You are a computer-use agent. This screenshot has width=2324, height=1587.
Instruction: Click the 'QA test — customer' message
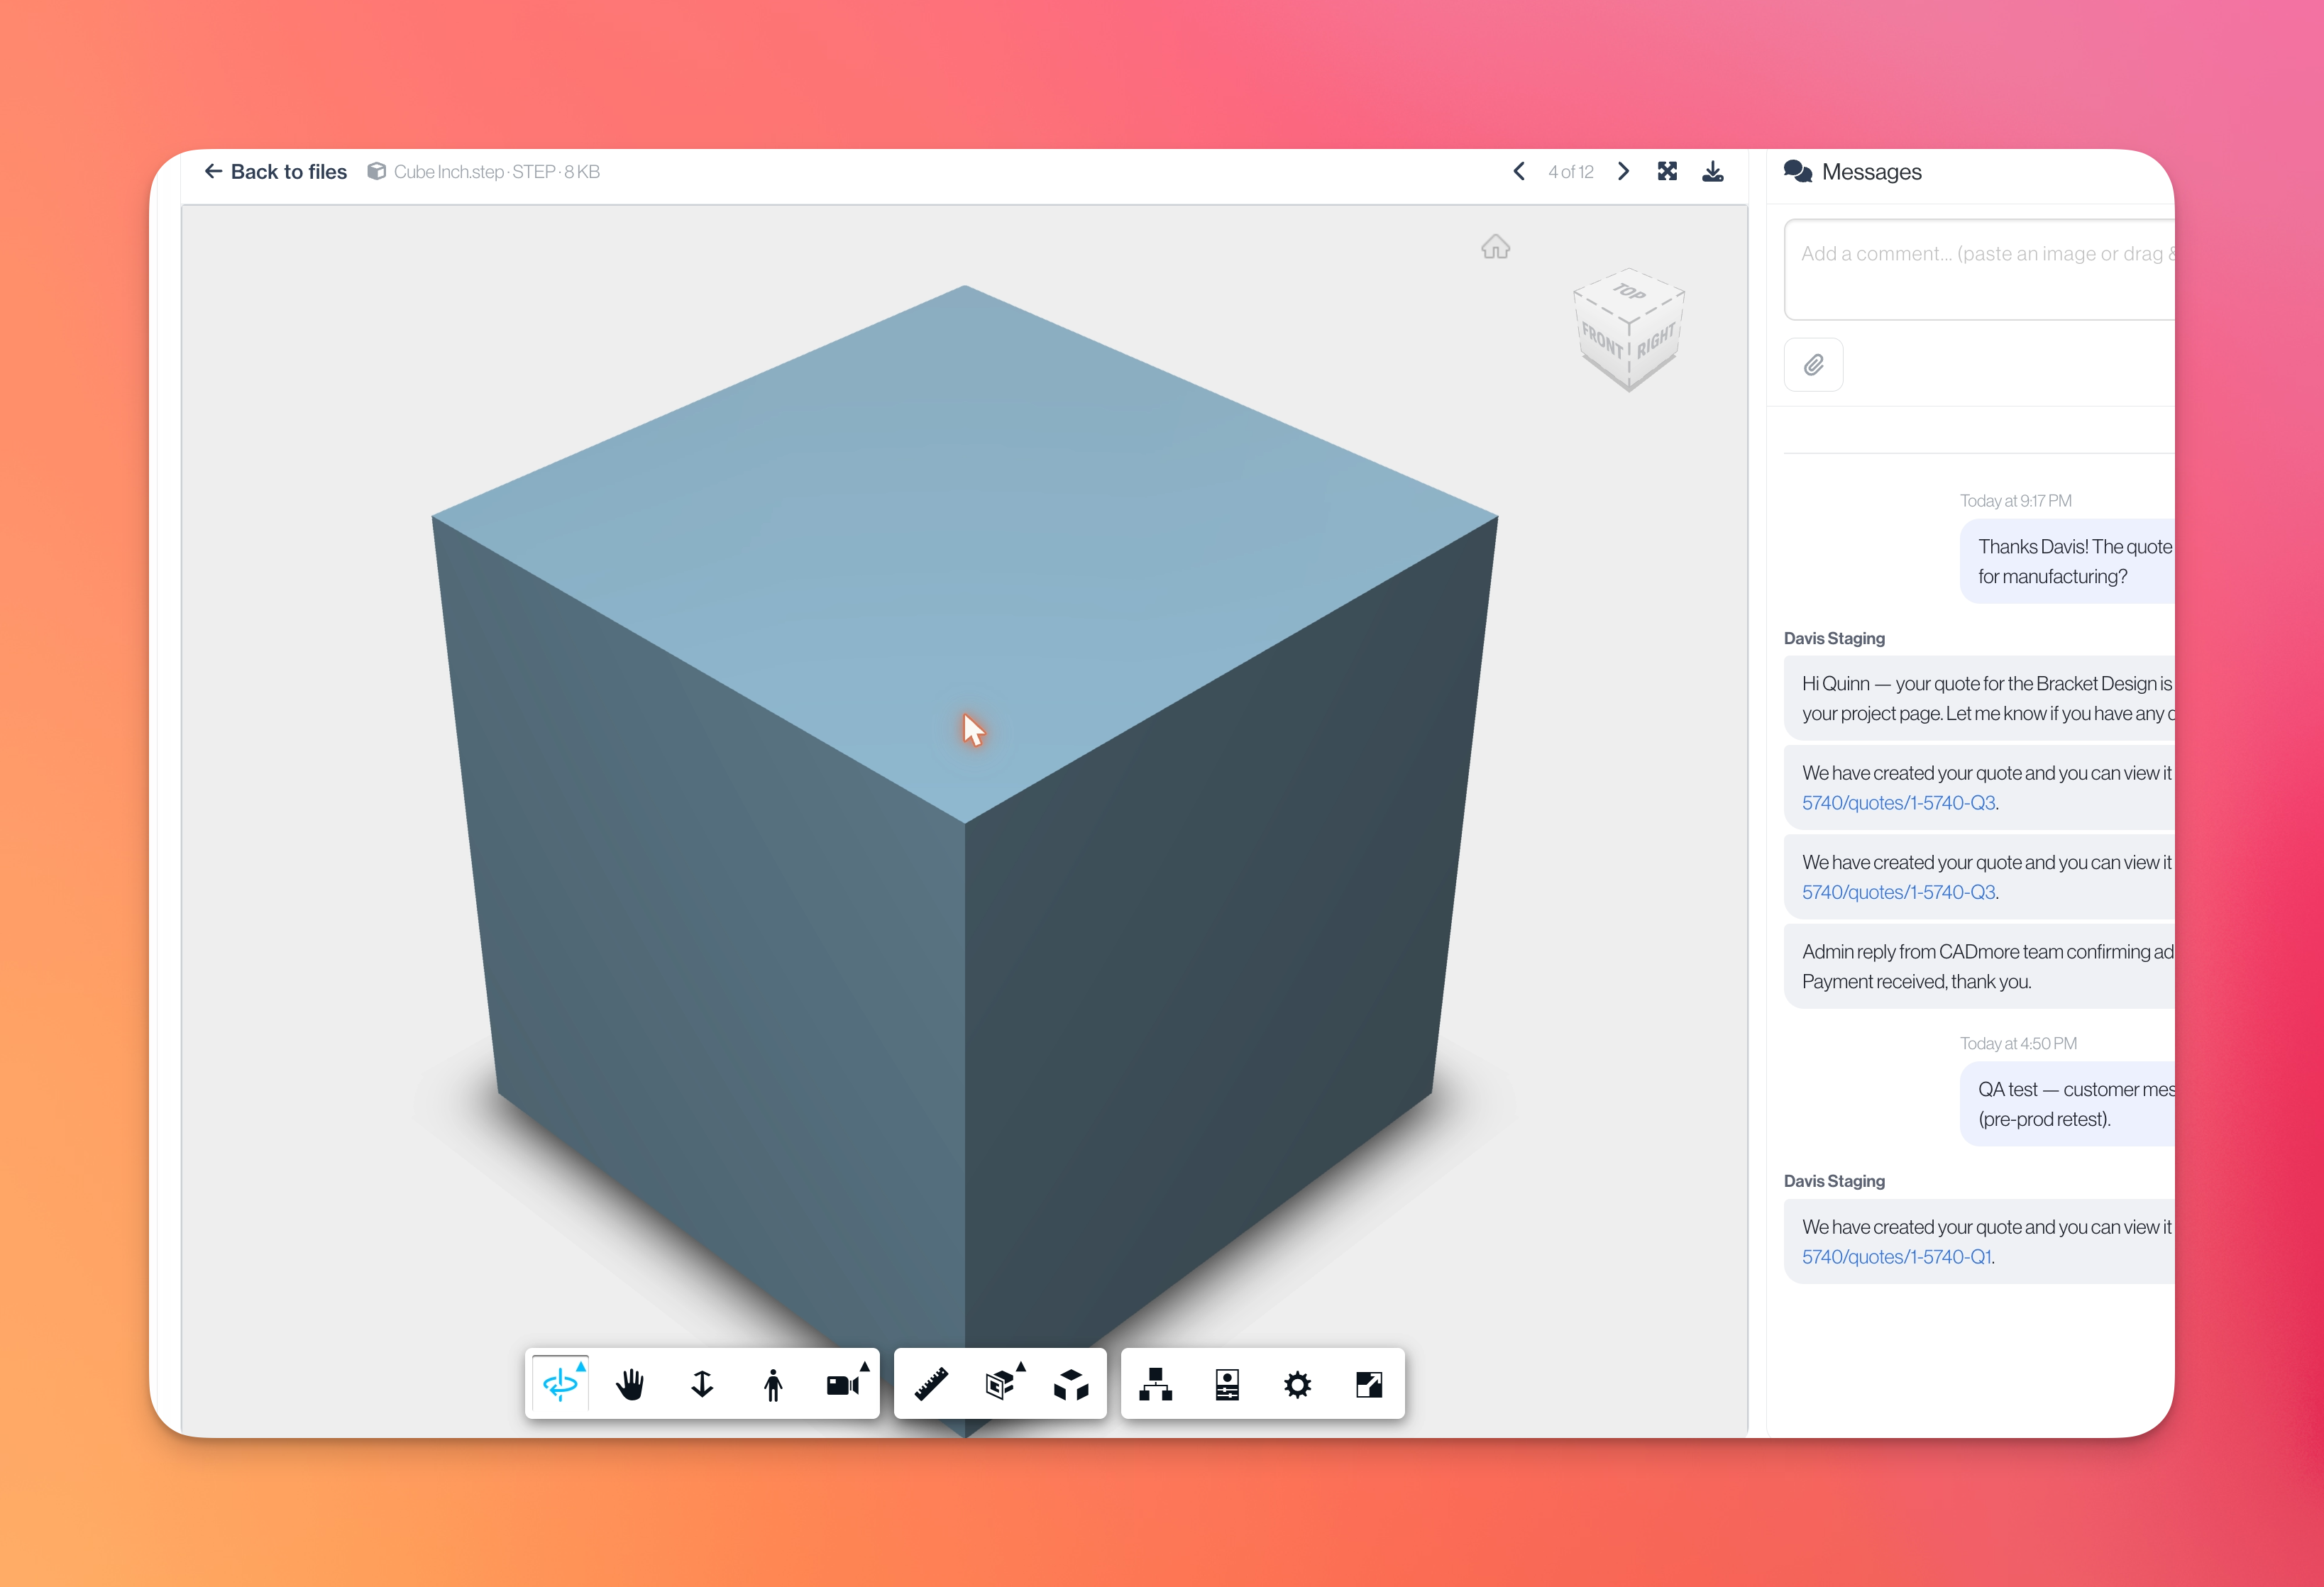click(x=2067, y=1104)
